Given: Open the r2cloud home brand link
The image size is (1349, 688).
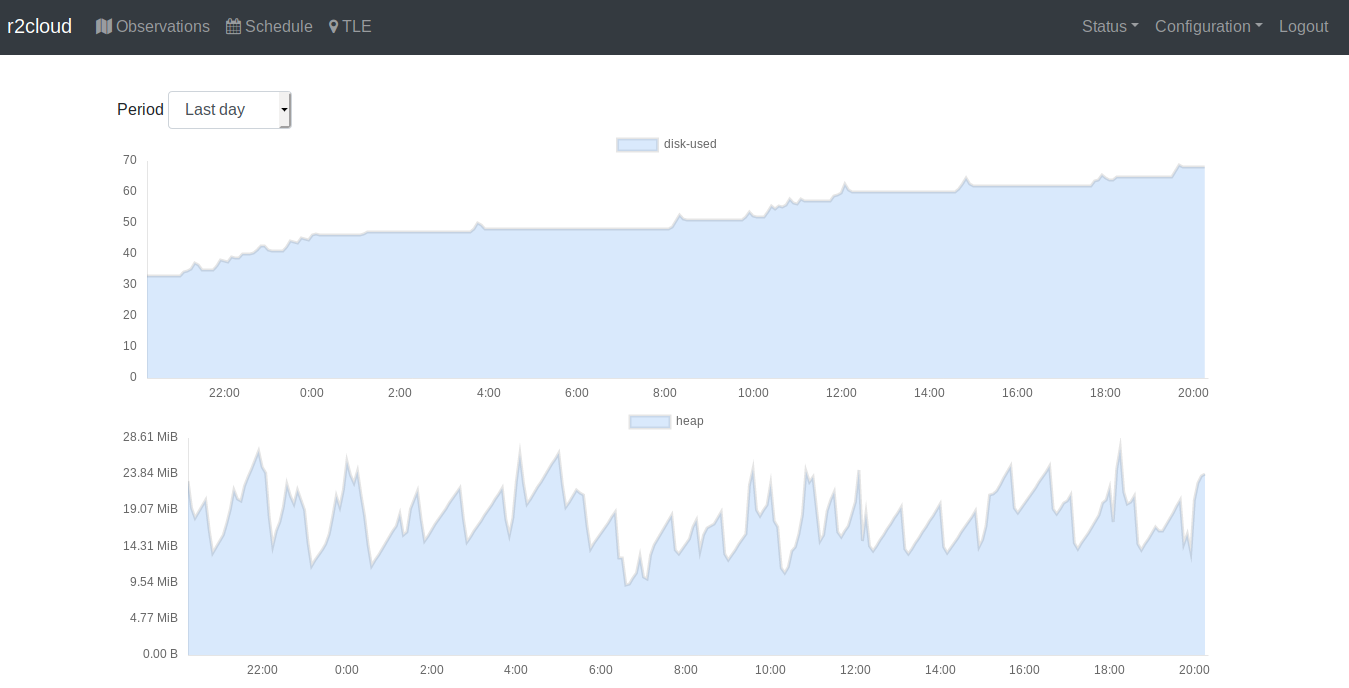Looking at the screenshot, I should 40,26.
